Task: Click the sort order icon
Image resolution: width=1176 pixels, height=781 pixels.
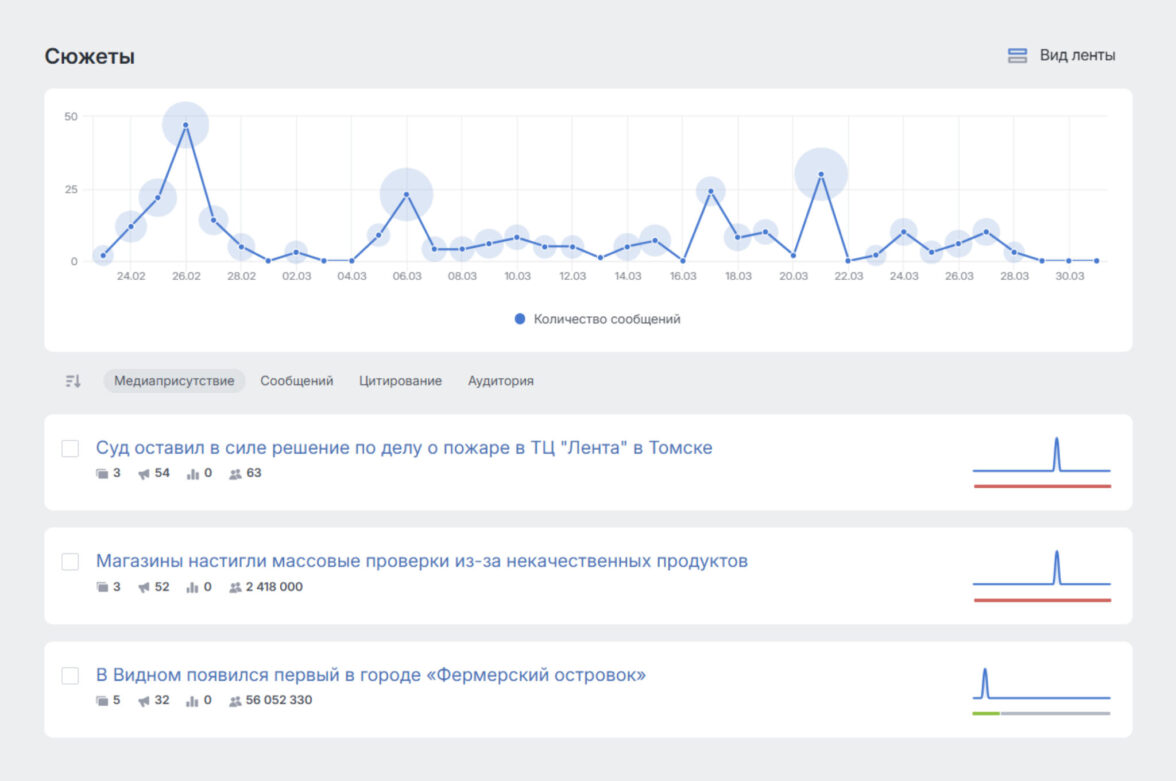Action: (73, 381)
